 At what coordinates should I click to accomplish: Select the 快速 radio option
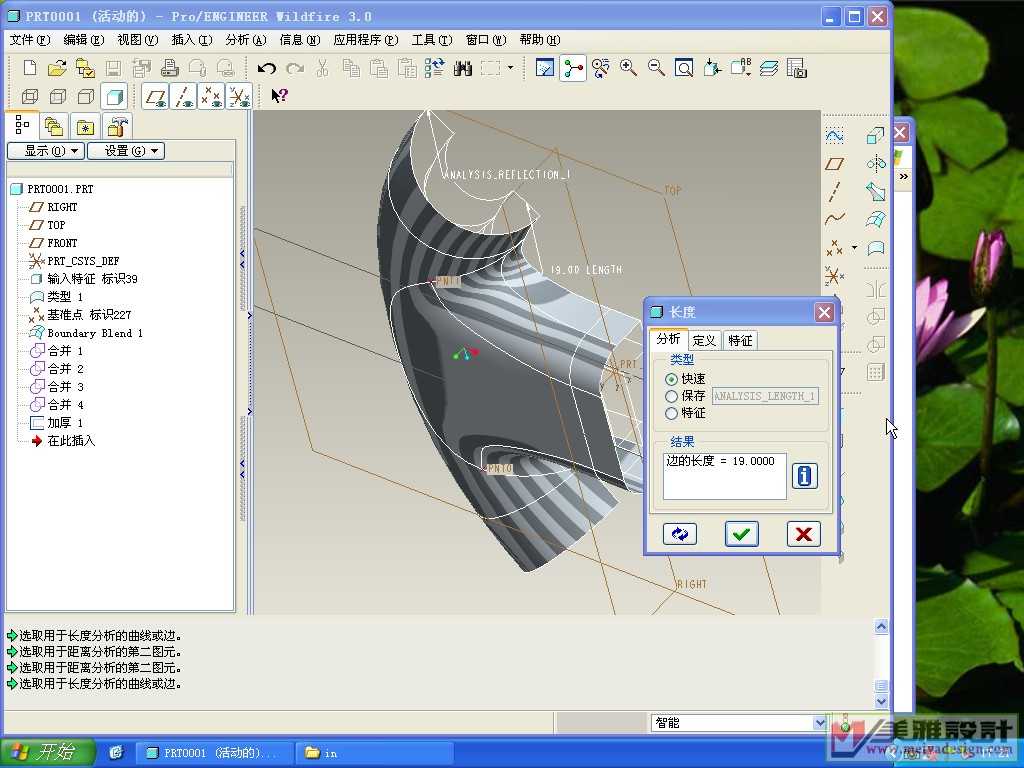[671, 379]
